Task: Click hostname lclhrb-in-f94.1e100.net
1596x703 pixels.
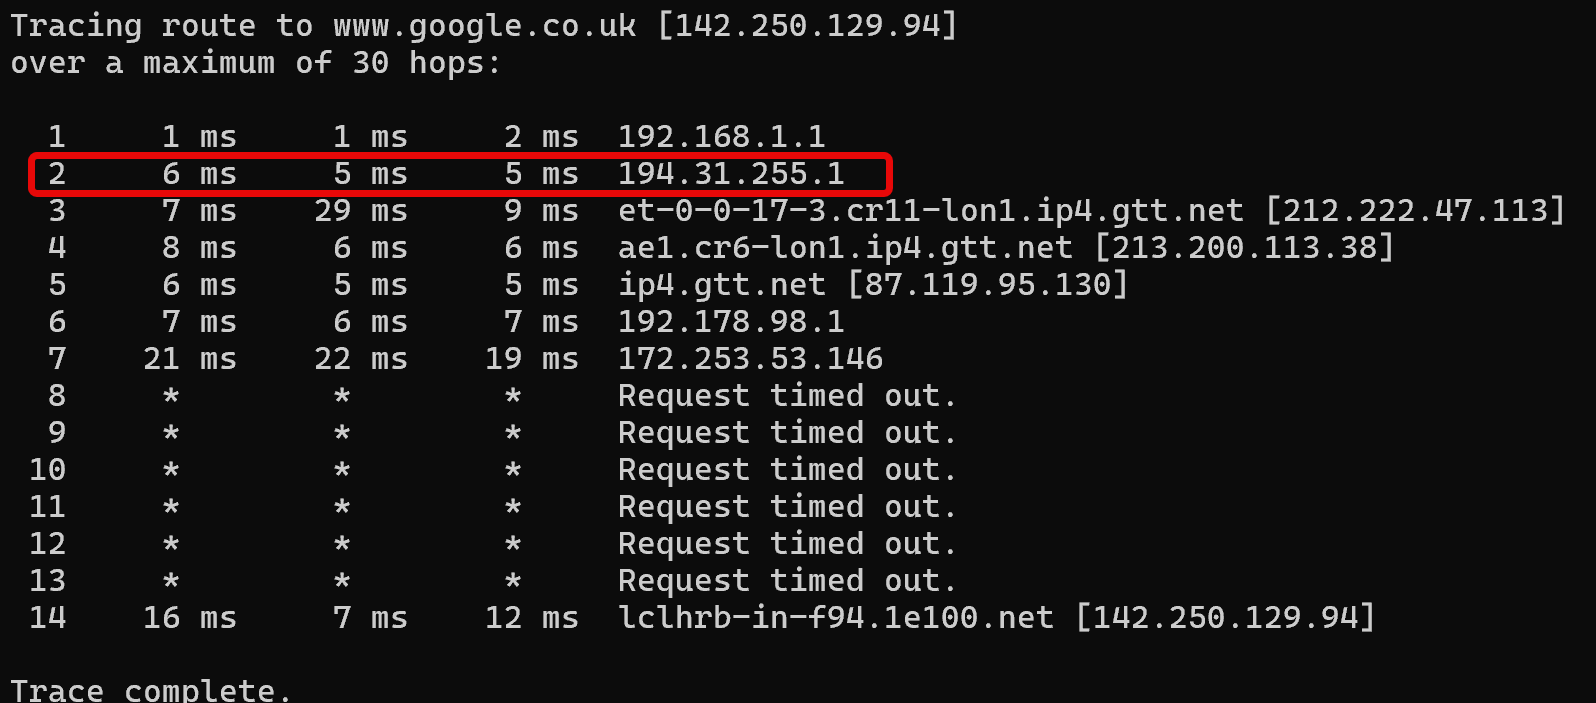Action: (836, 617)
